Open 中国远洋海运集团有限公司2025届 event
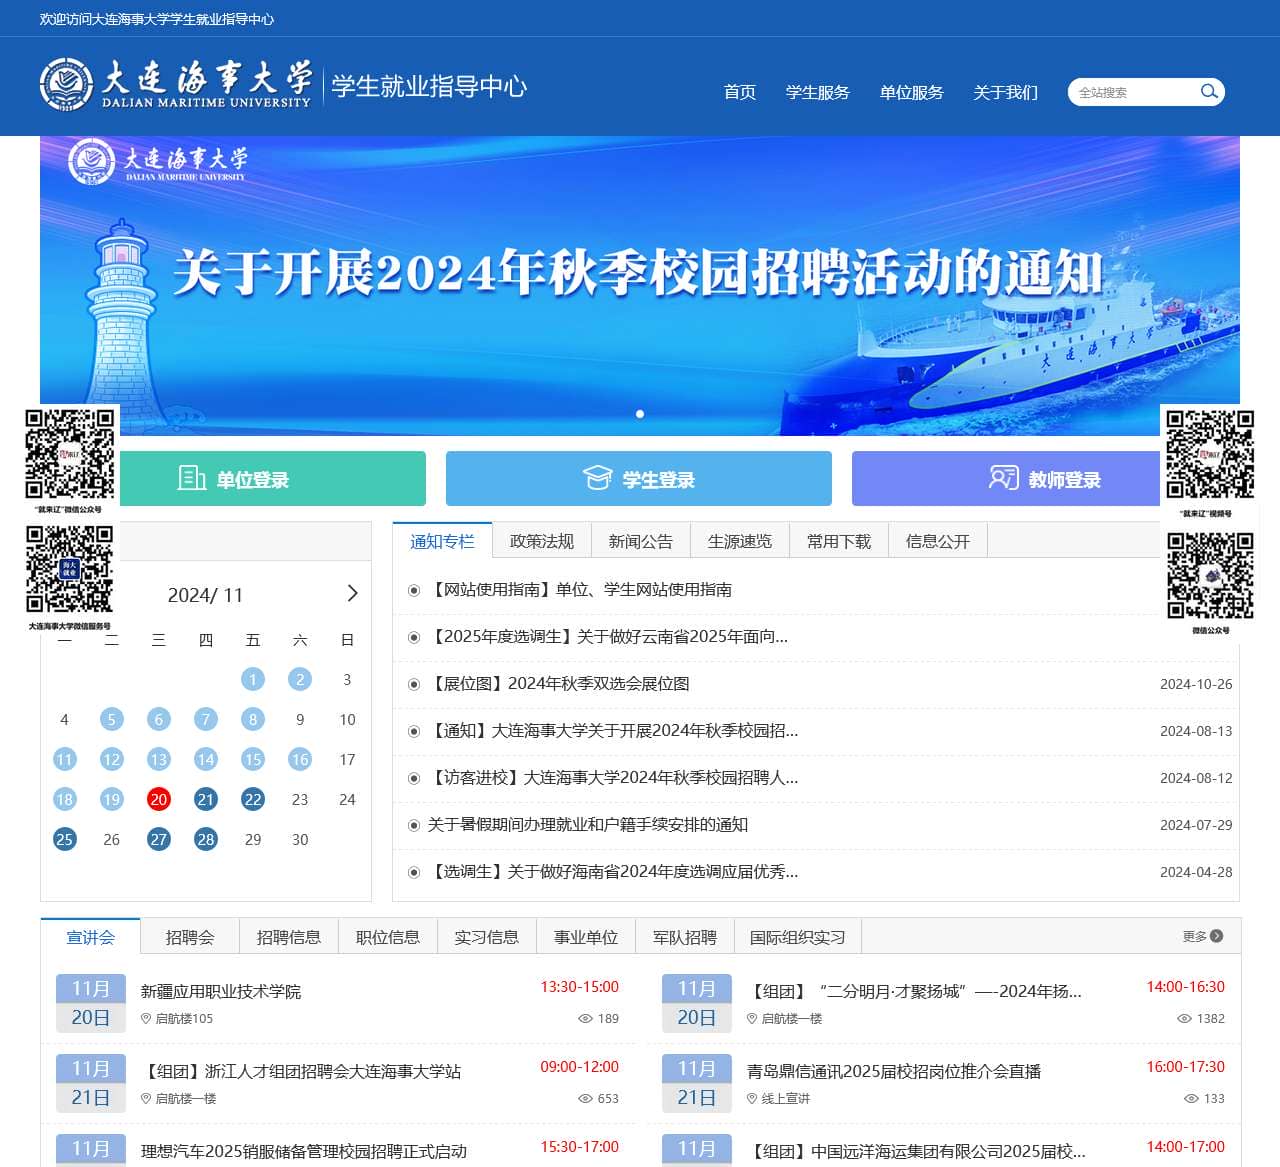 pyautogui.click(x=917, y=1151)
